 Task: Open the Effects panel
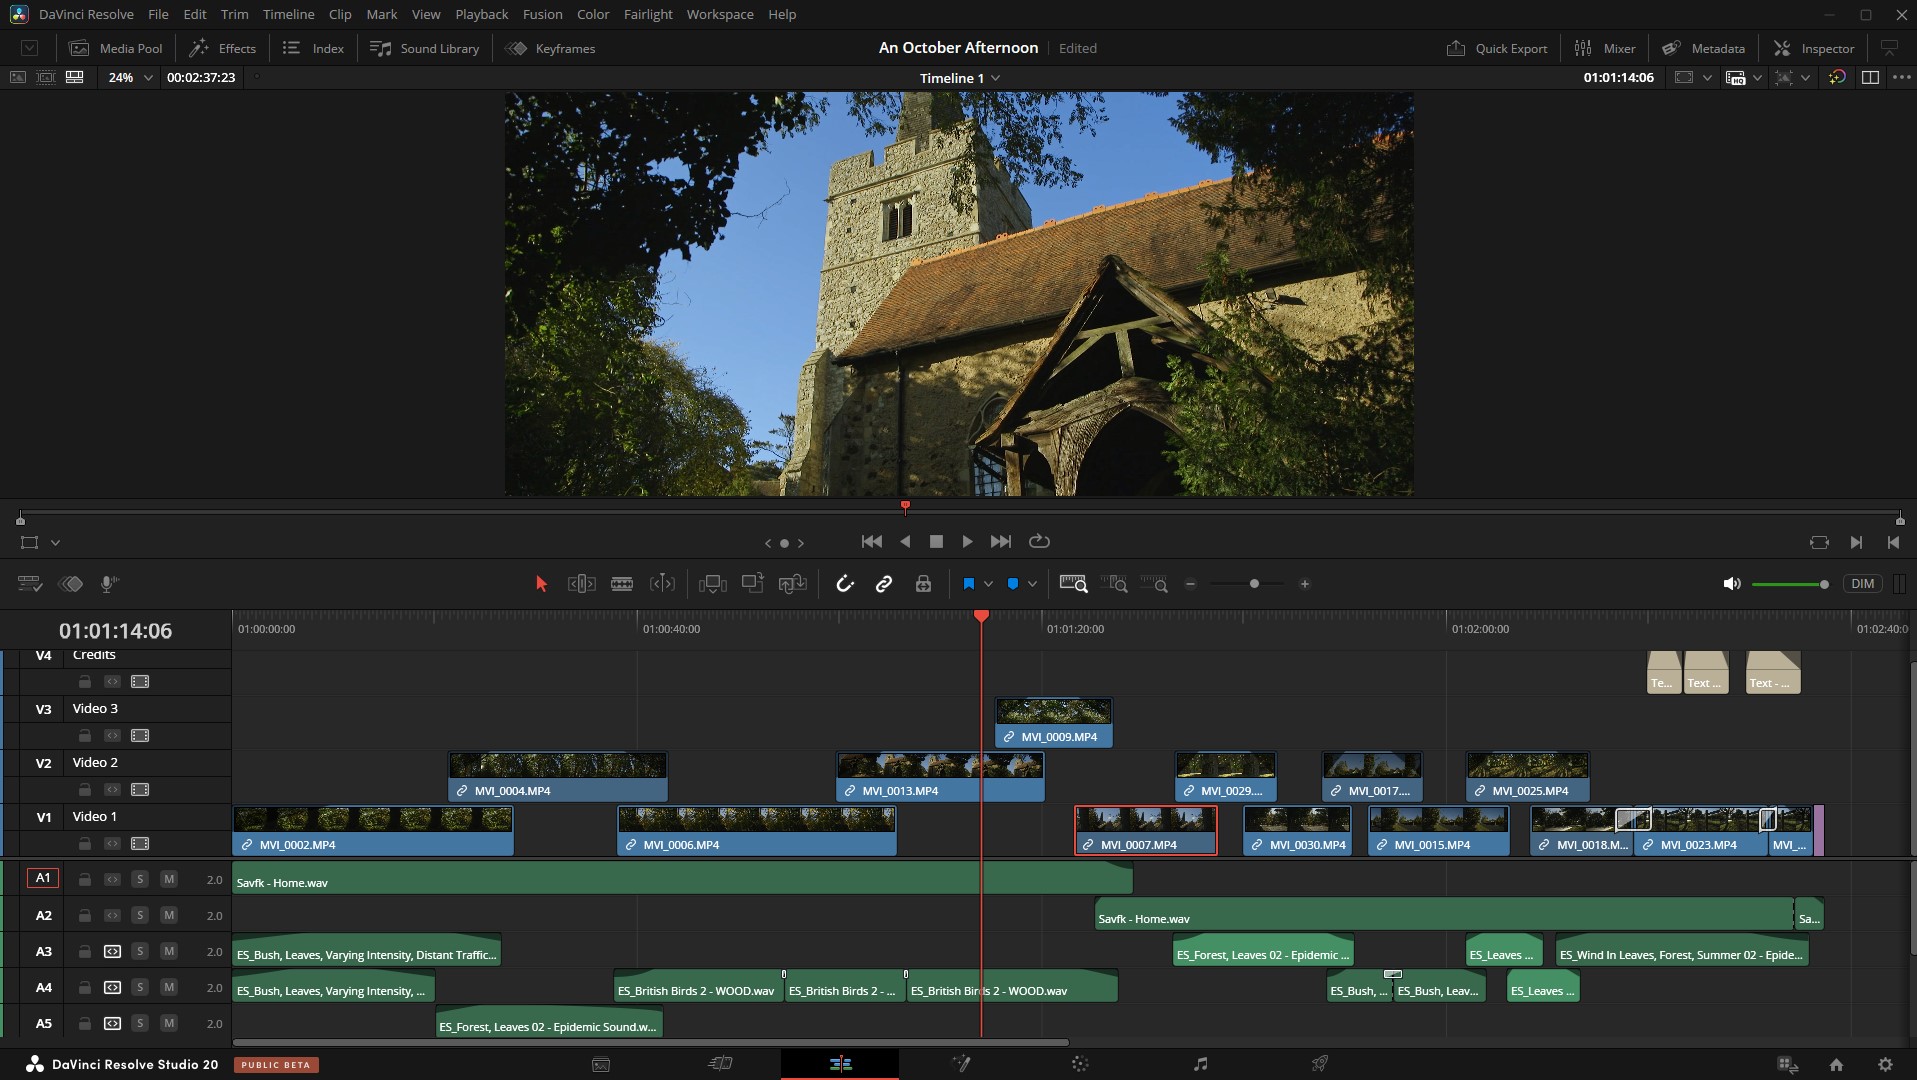tap(222, 48)
